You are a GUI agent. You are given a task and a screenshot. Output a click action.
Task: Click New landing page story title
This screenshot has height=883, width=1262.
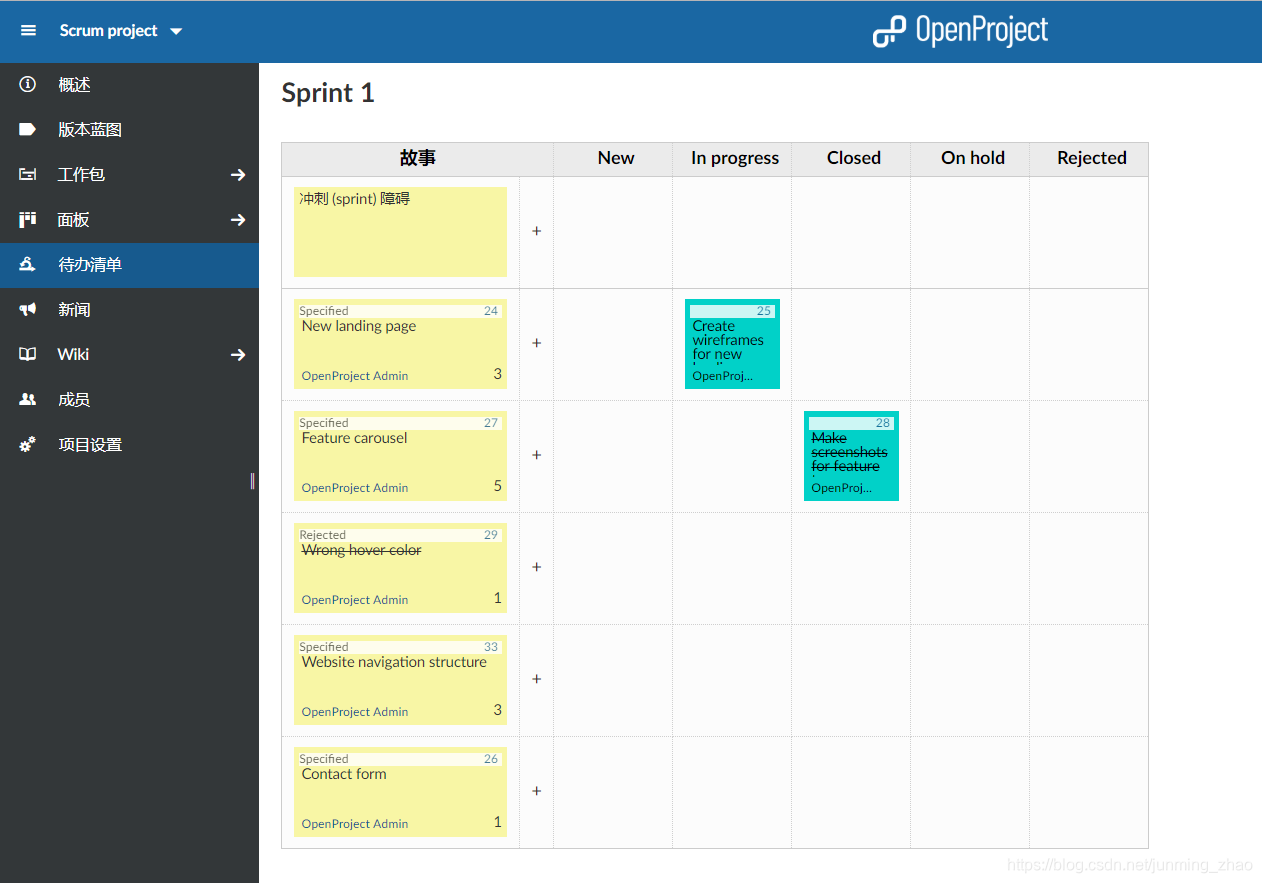coord(359,326)
